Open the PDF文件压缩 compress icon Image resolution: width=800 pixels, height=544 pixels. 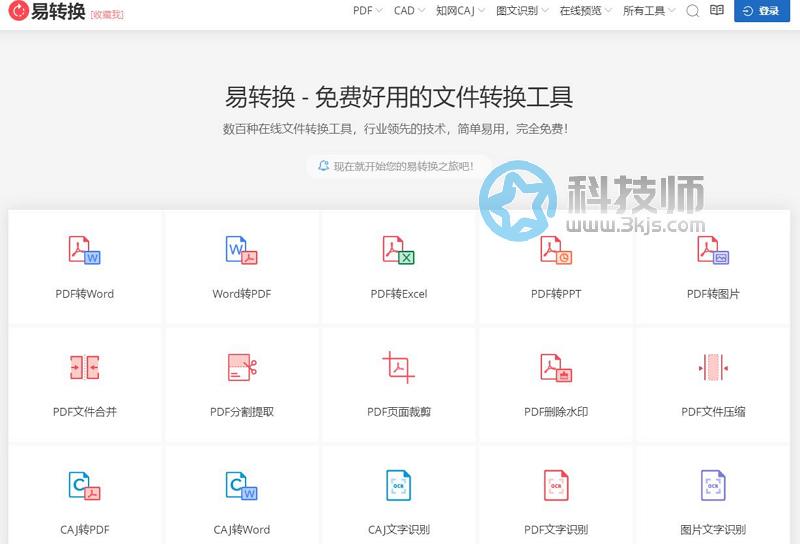coord(713,367)
